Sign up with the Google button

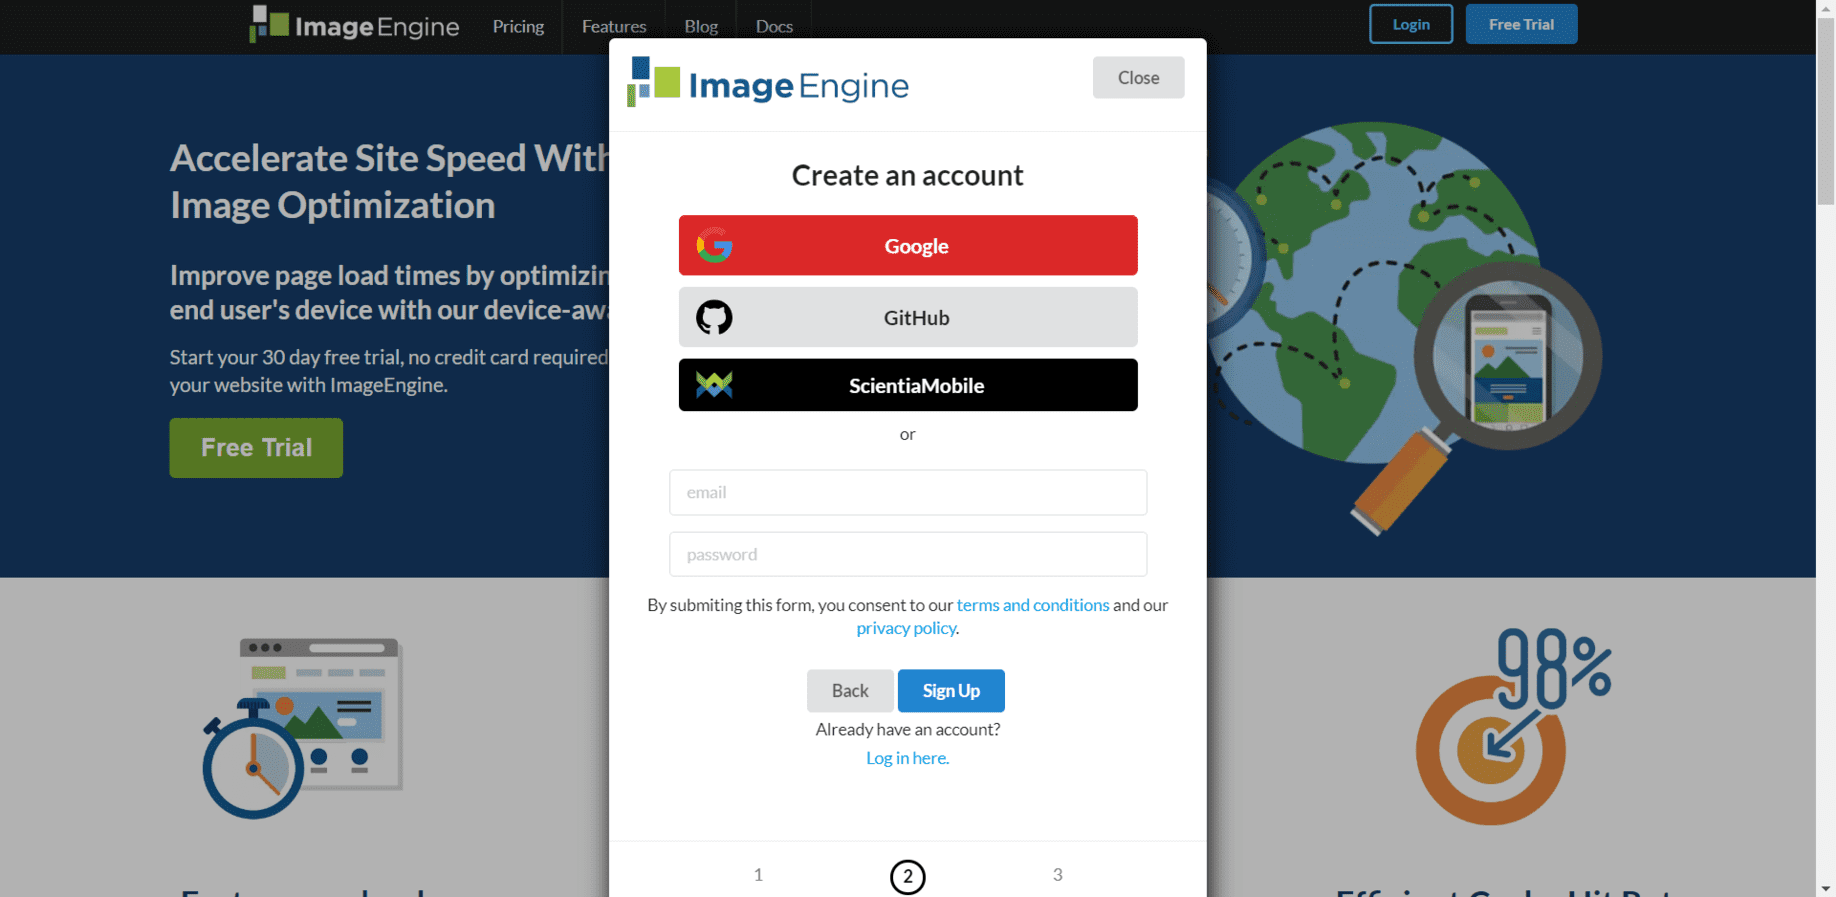click(x=908, y=245)
